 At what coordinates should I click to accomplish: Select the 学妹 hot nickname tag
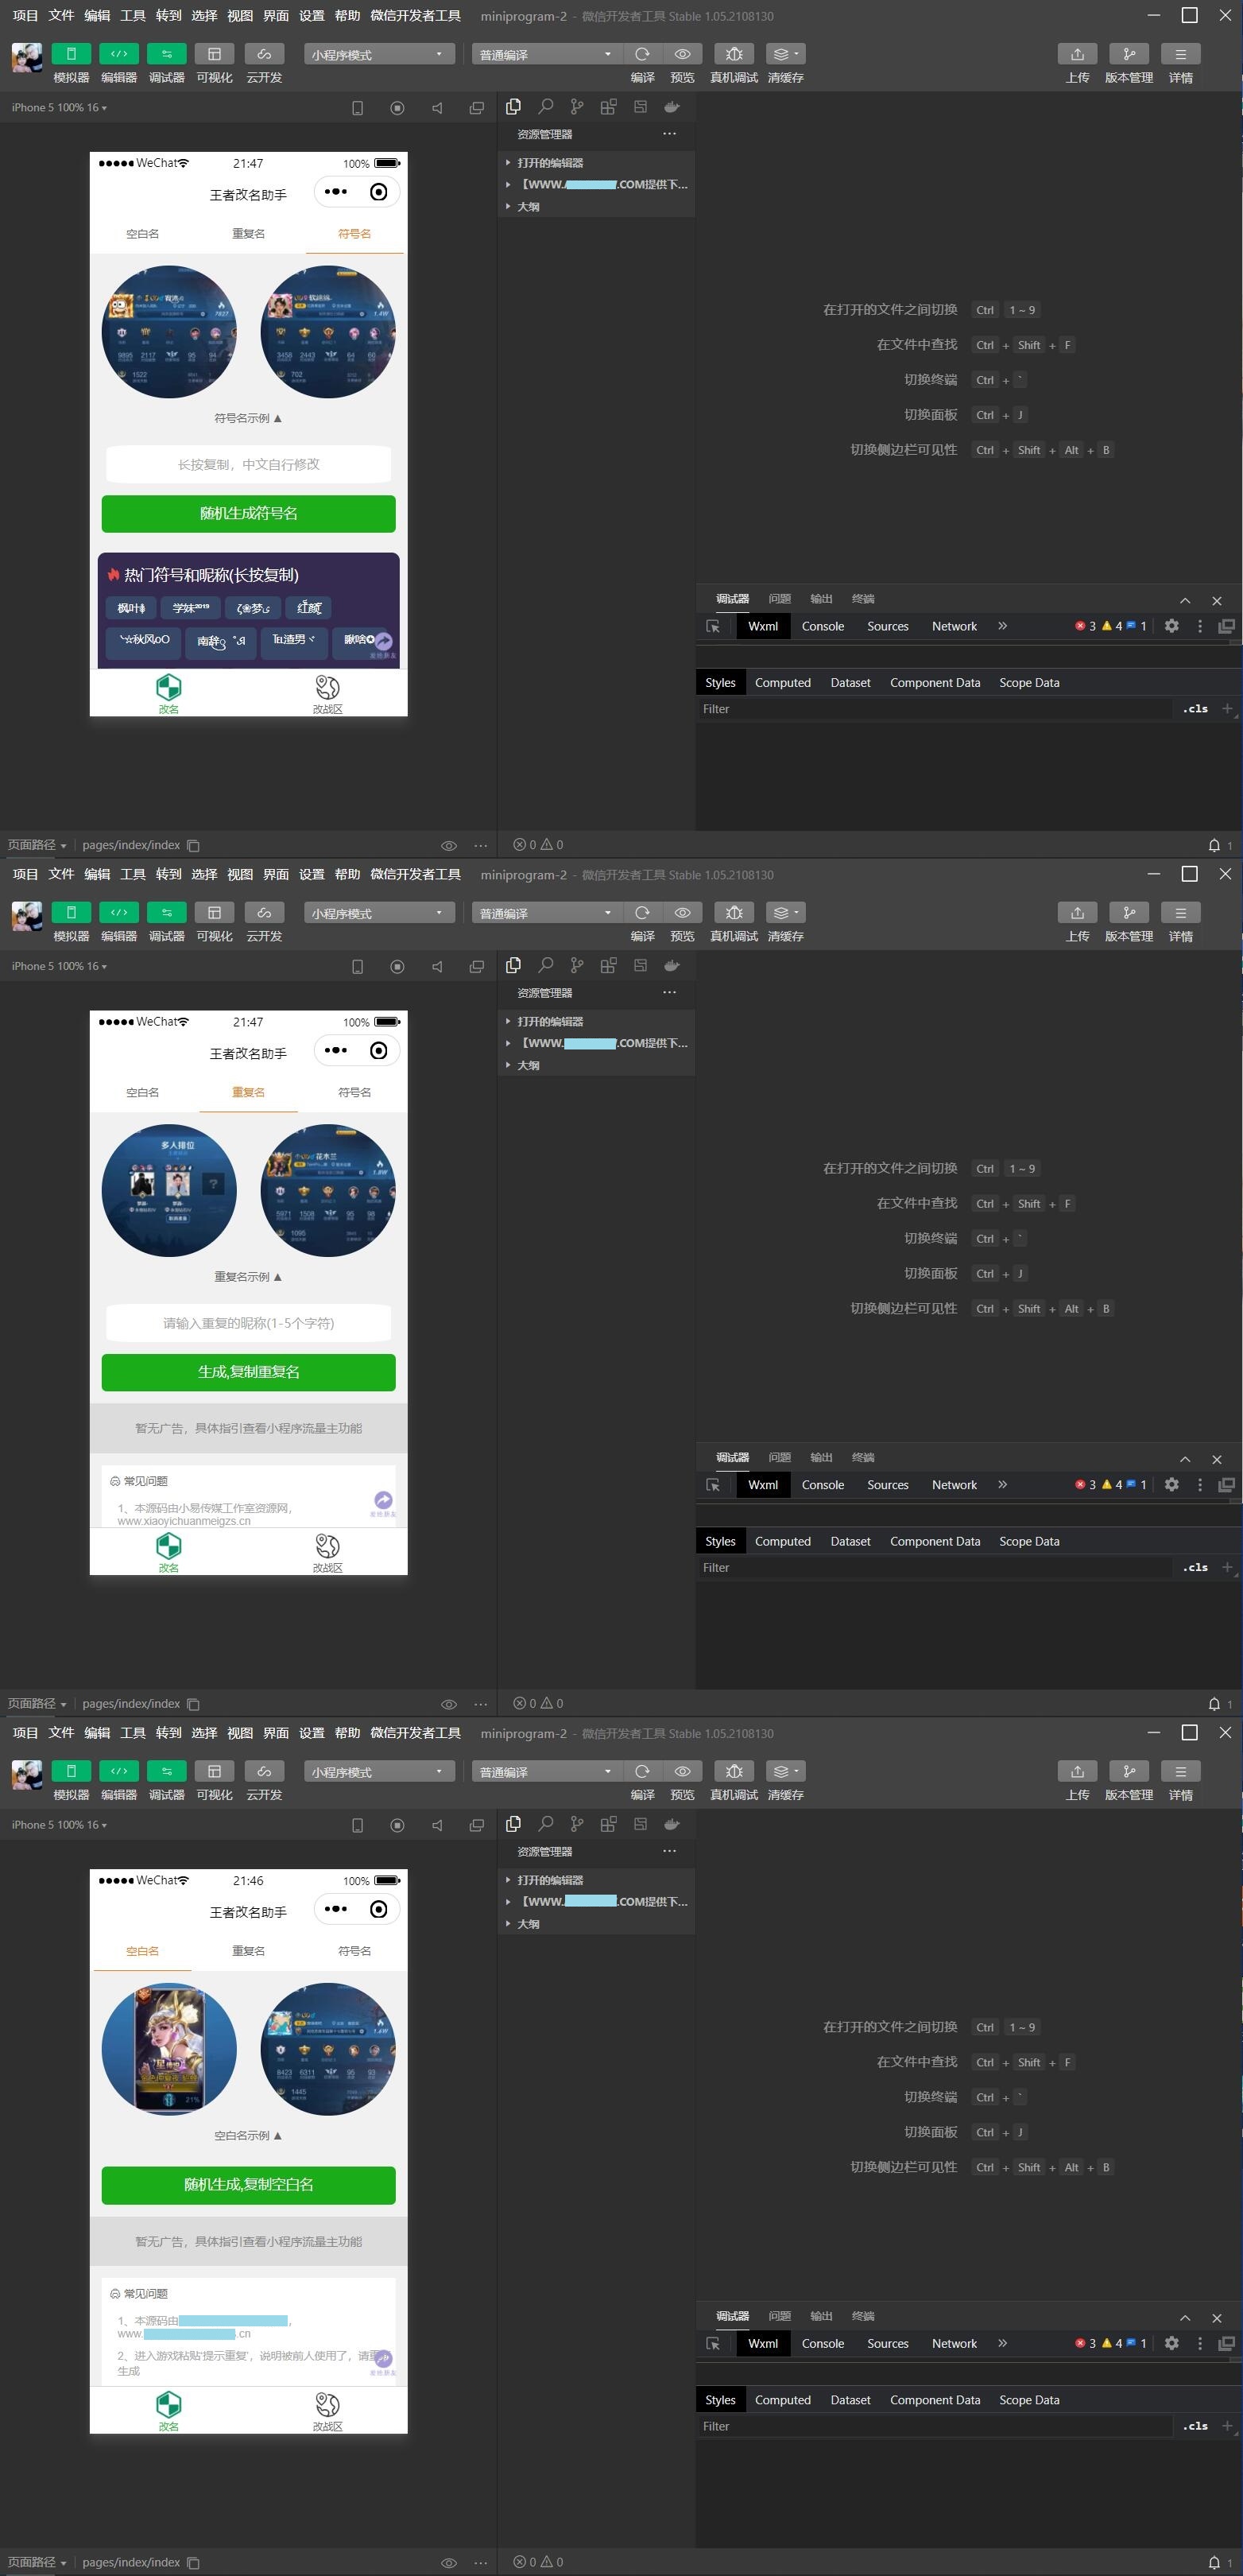coord(190,608)
